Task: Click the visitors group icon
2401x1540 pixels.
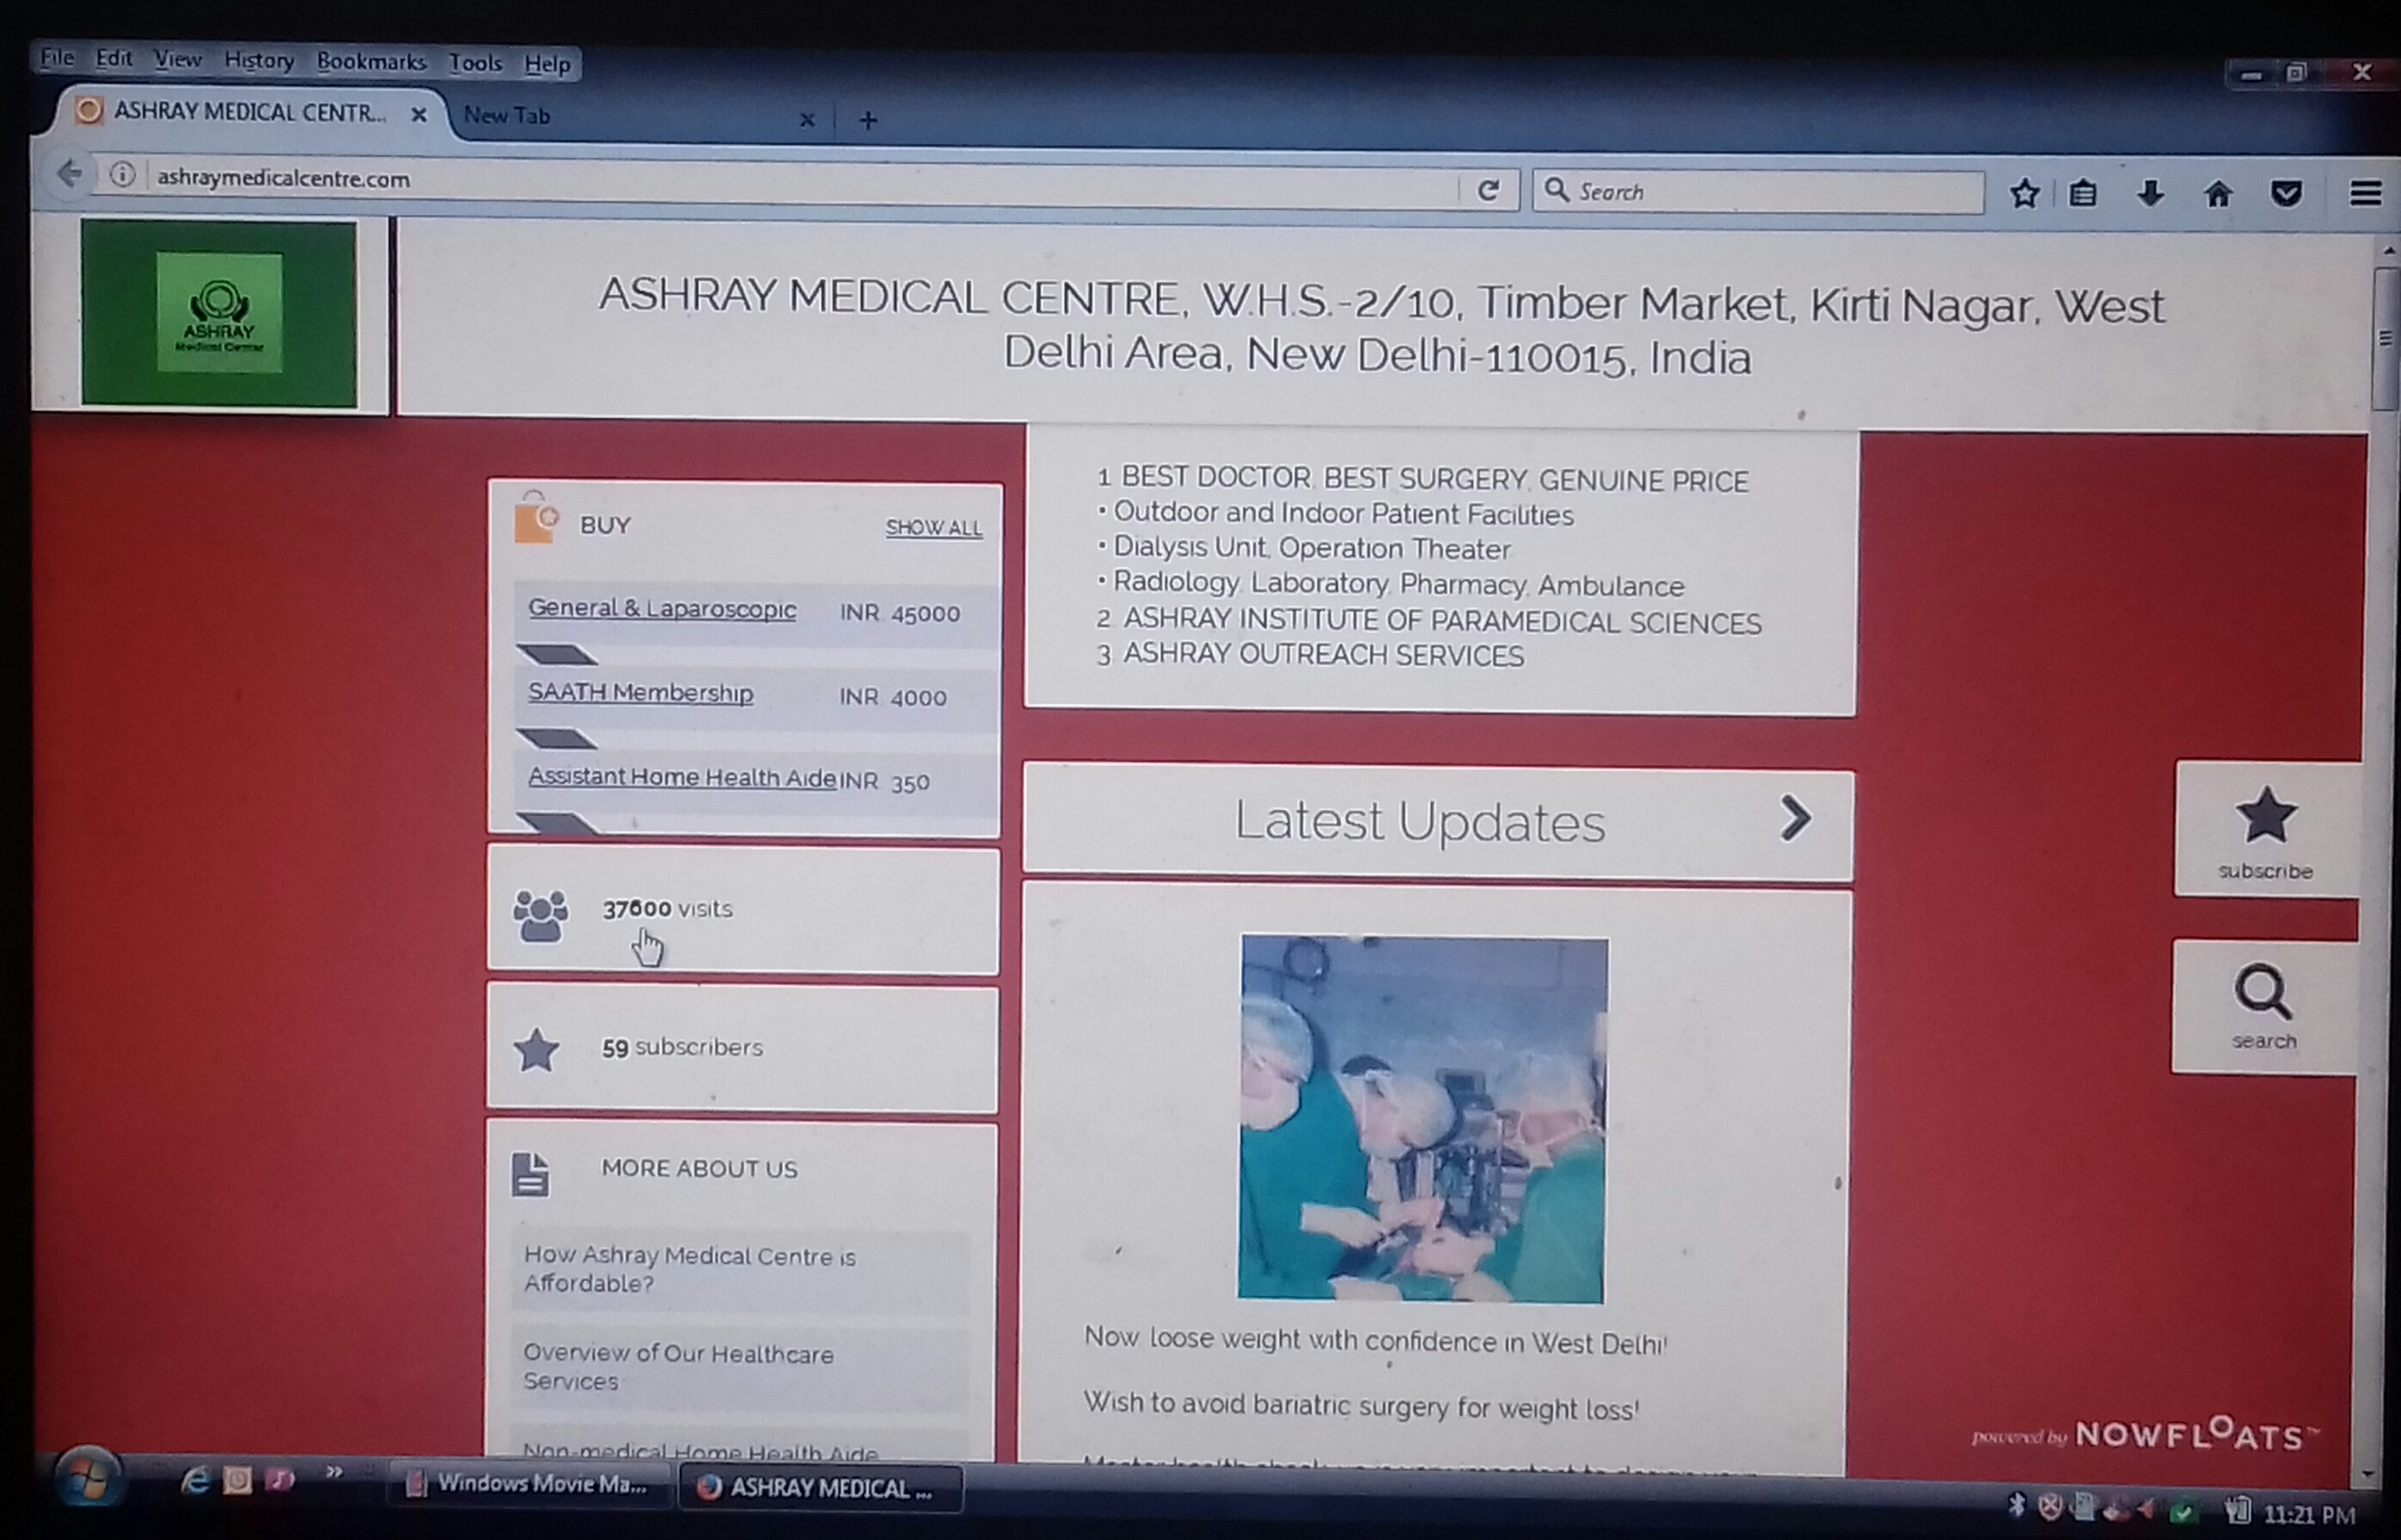Action: click(540, 916)
